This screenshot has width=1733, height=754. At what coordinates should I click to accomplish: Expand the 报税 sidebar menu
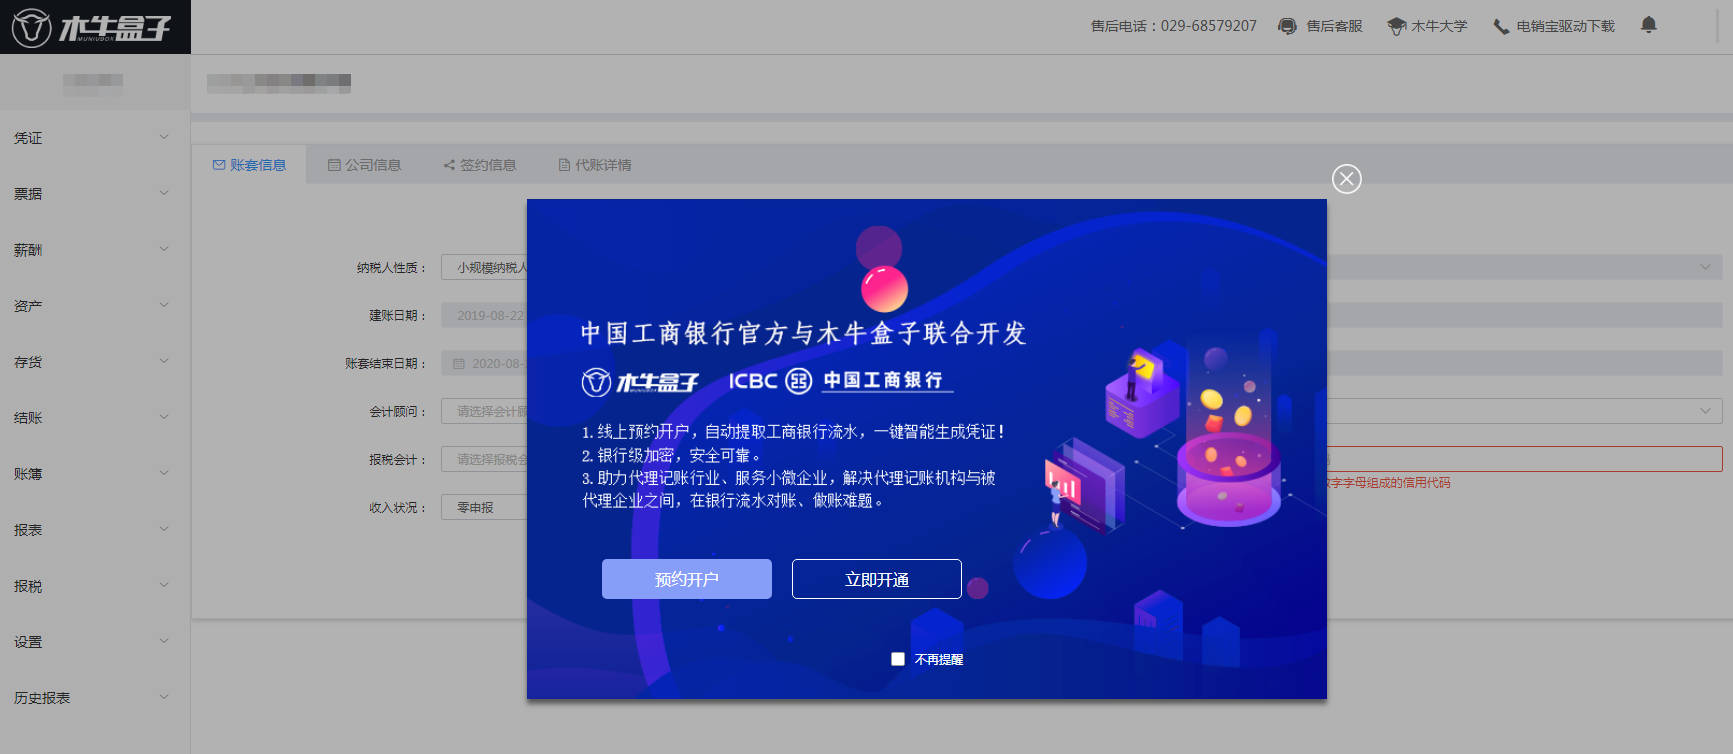pyautogui.click(x=95, y=586)
